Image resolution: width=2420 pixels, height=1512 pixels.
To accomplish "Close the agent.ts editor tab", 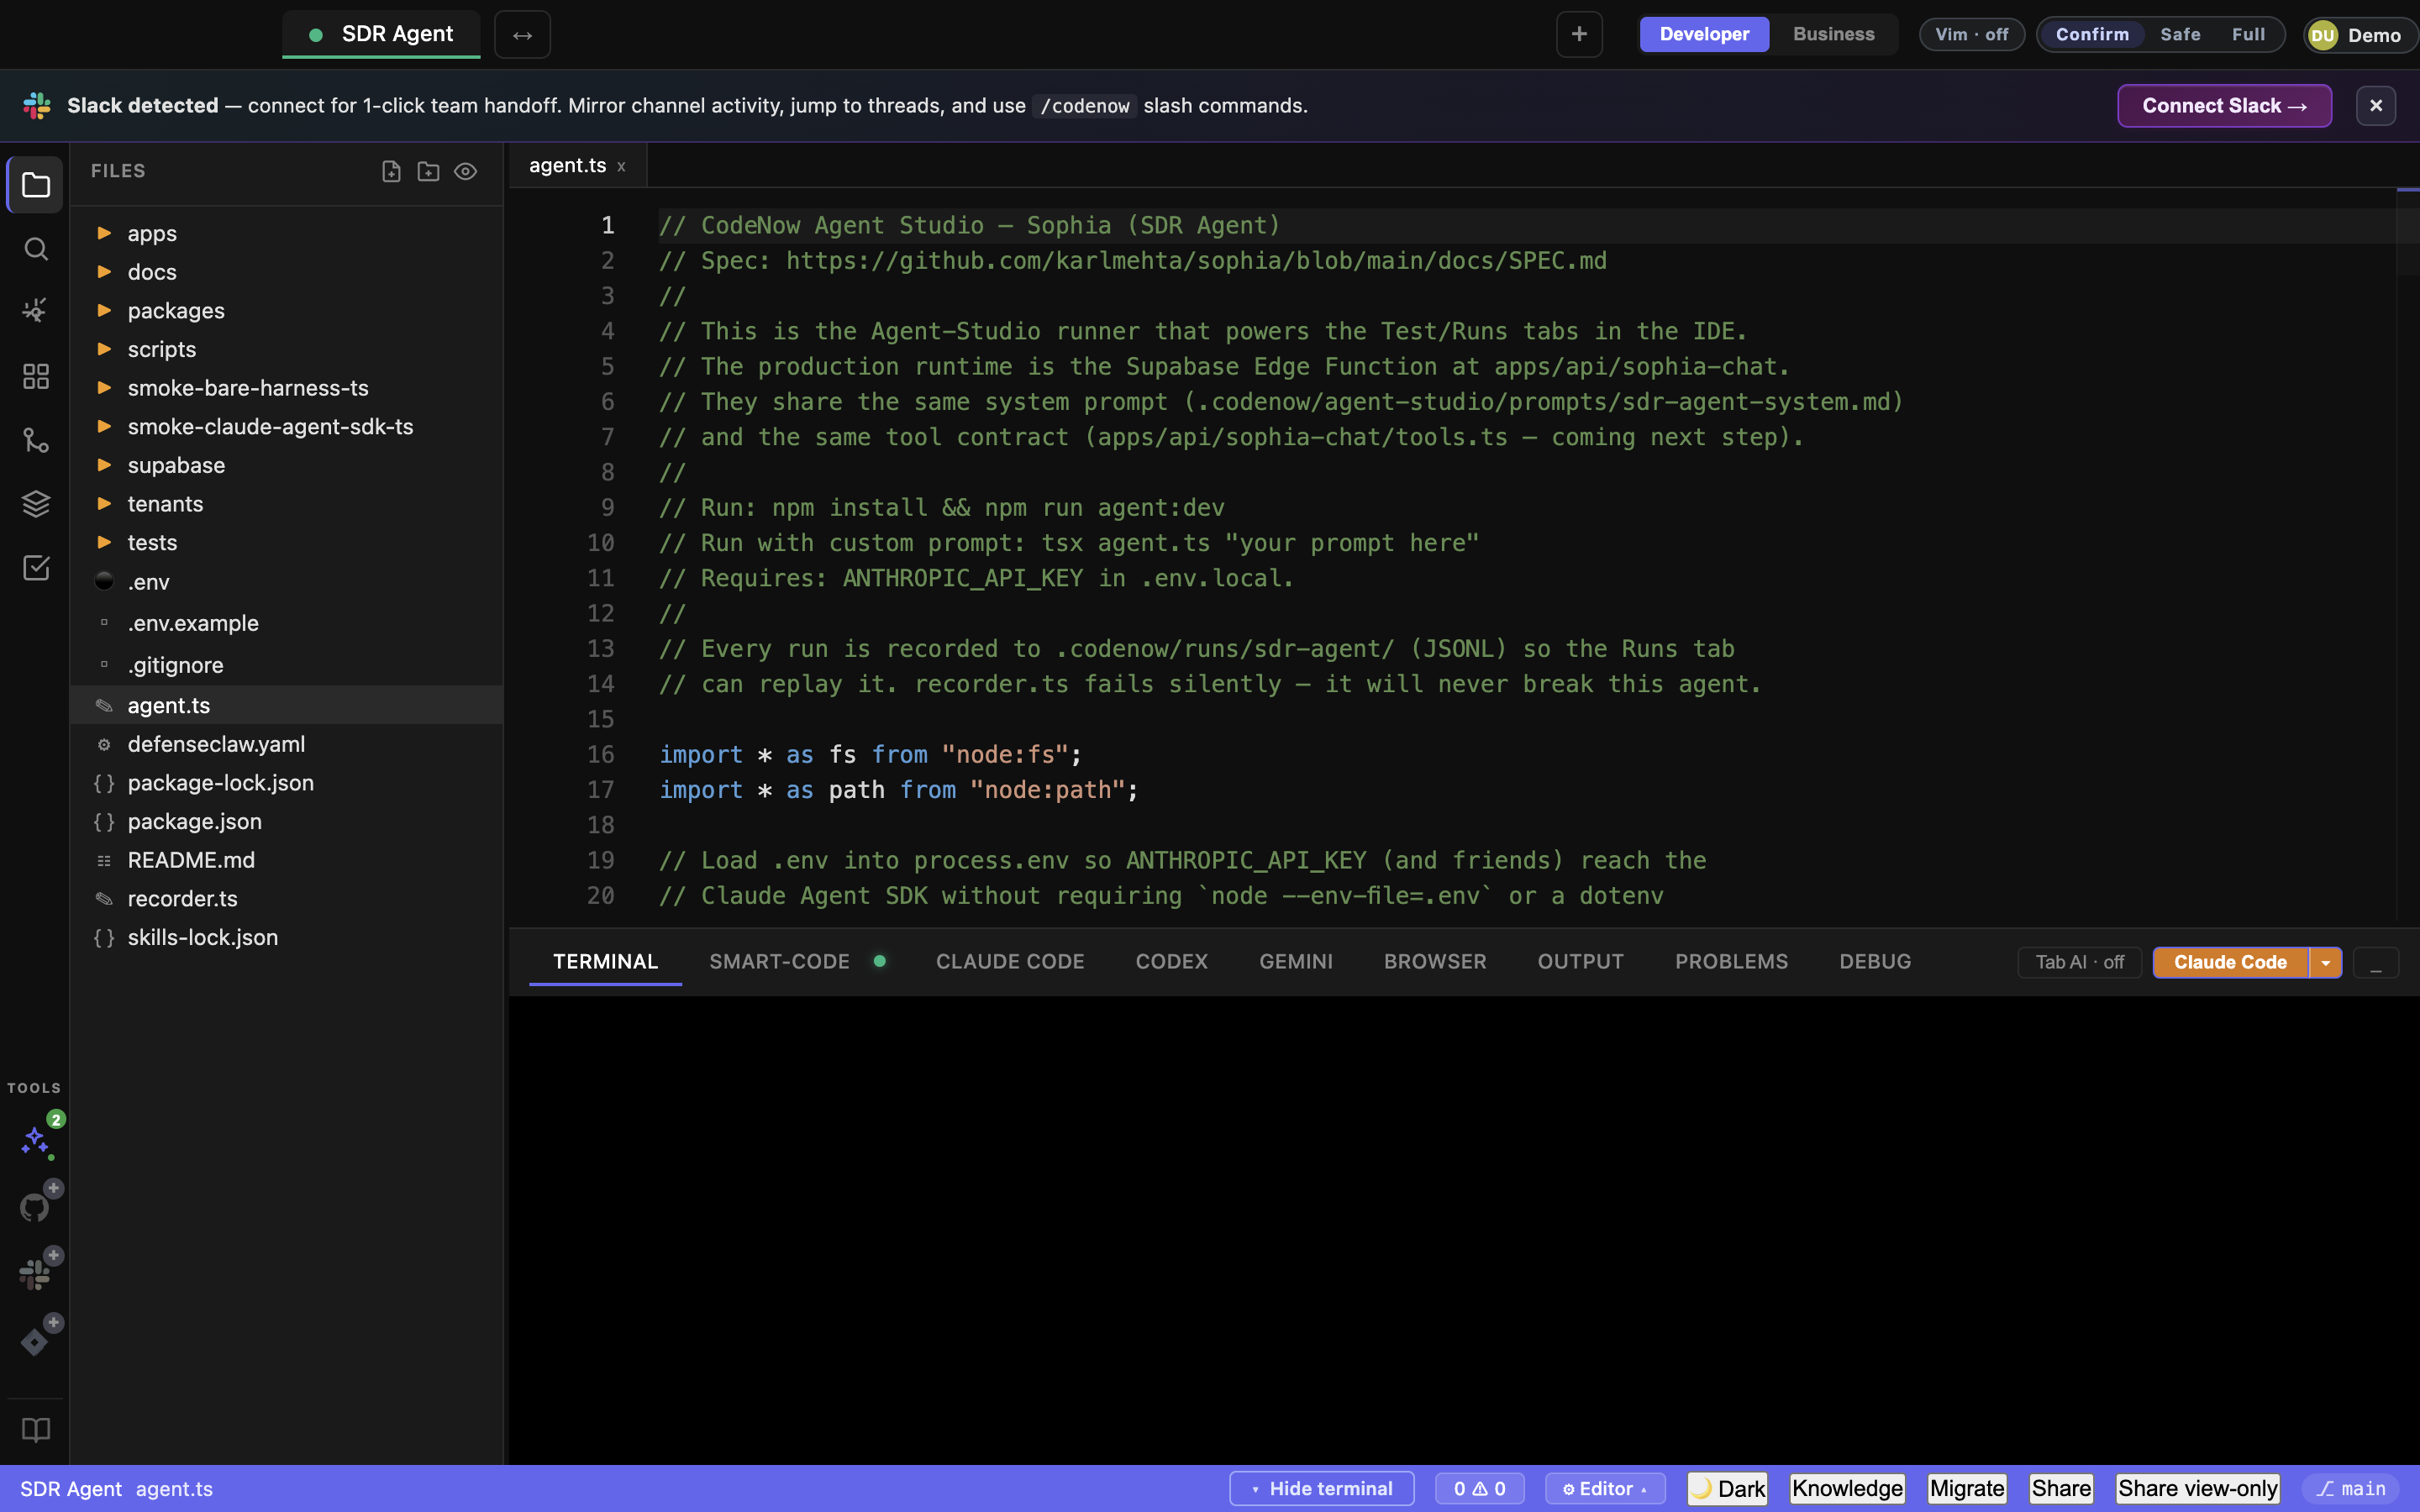I will point(621,167).
